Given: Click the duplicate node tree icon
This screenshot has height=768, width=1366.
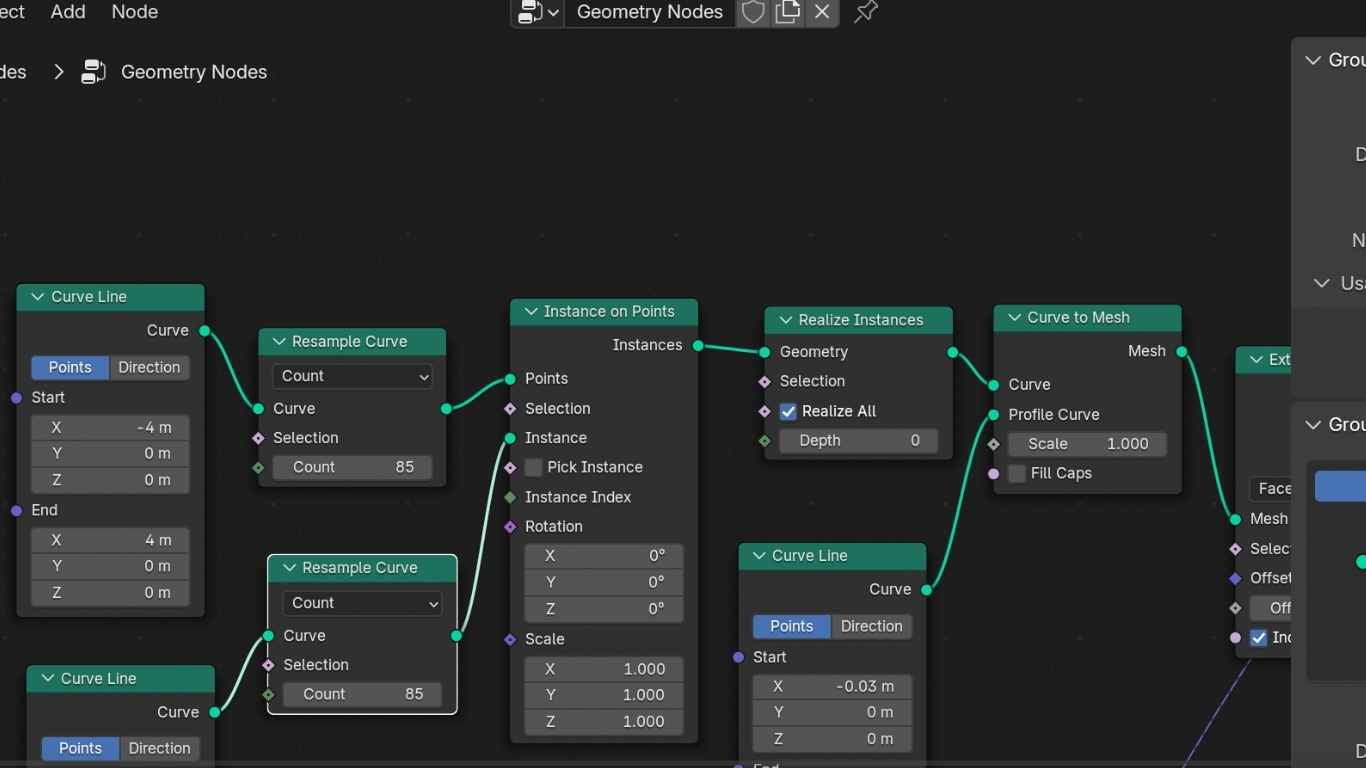Looking at the screenshot, I should point(788,12).
